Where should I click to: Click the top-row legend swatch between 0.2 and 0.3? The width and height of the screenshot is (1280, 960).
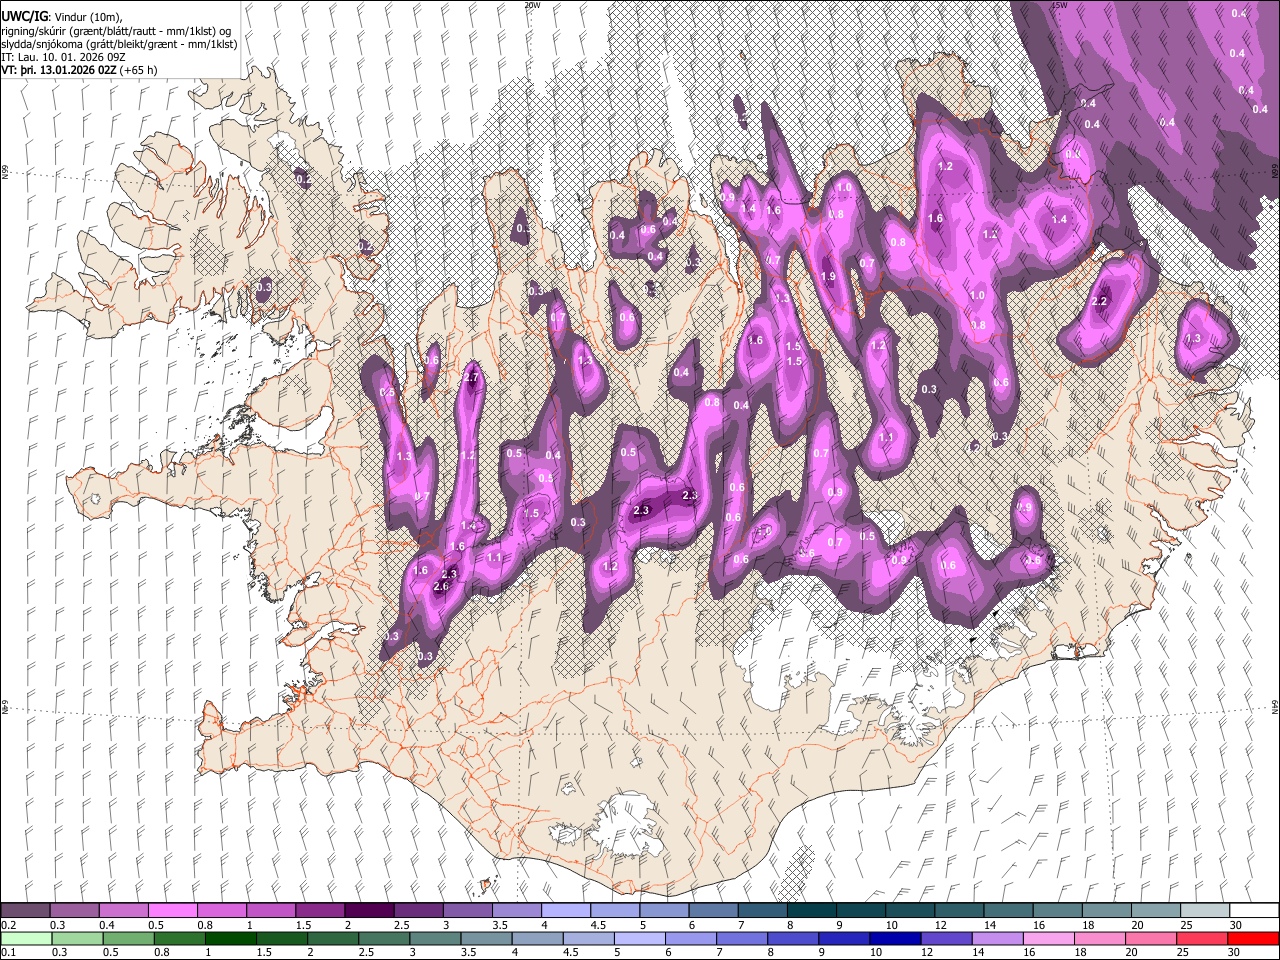(x=26, y=911)
